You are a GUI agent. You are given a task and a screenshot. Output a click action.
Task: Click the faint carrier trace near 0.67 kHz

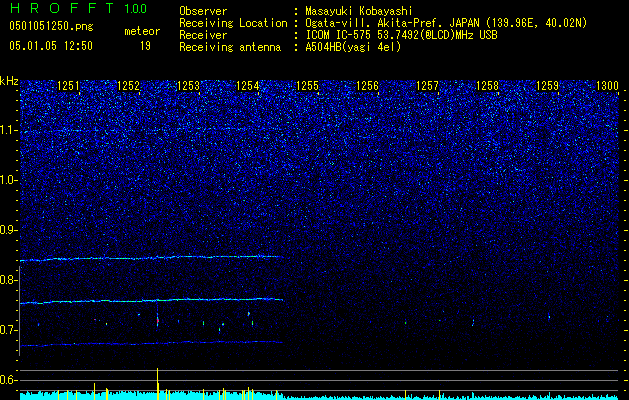[152, 343]
